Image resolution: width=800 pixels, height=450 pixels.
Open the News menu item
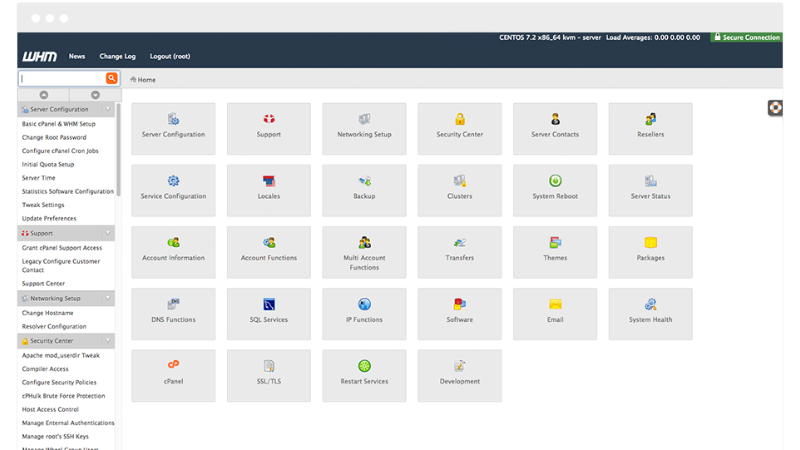click(77, 57)
